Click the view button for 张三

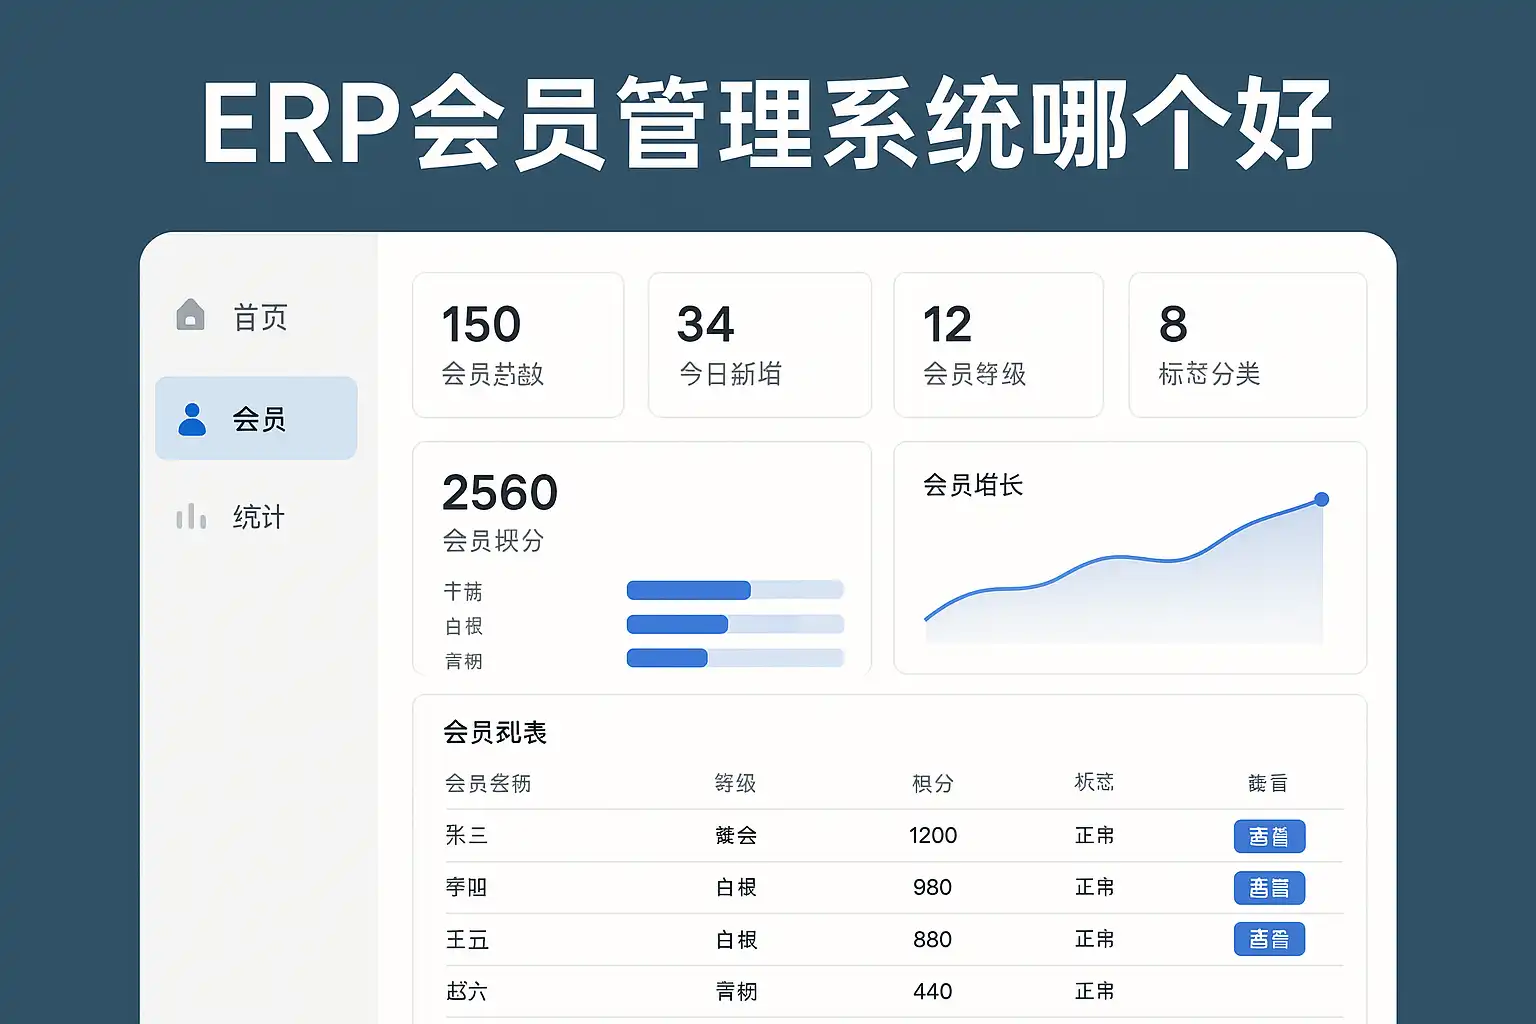(1268, 836)
